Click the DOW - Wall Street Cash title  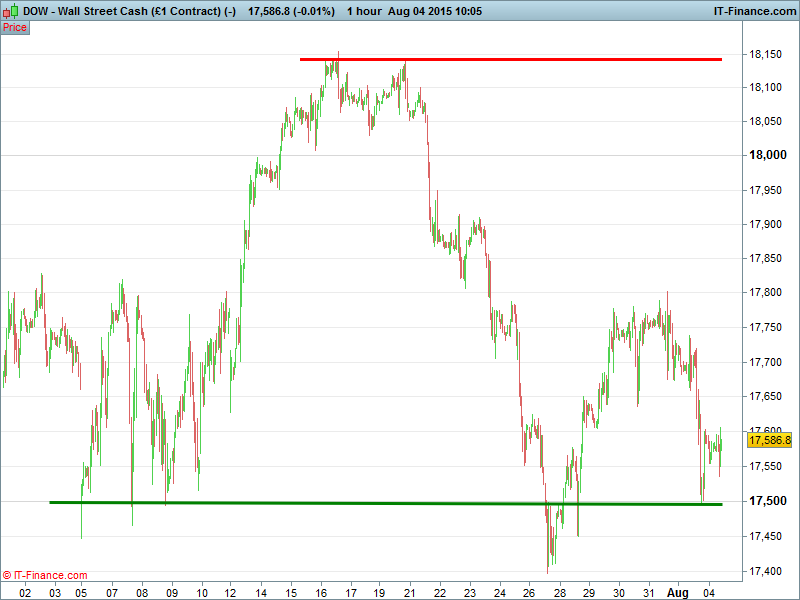(129, 11)
